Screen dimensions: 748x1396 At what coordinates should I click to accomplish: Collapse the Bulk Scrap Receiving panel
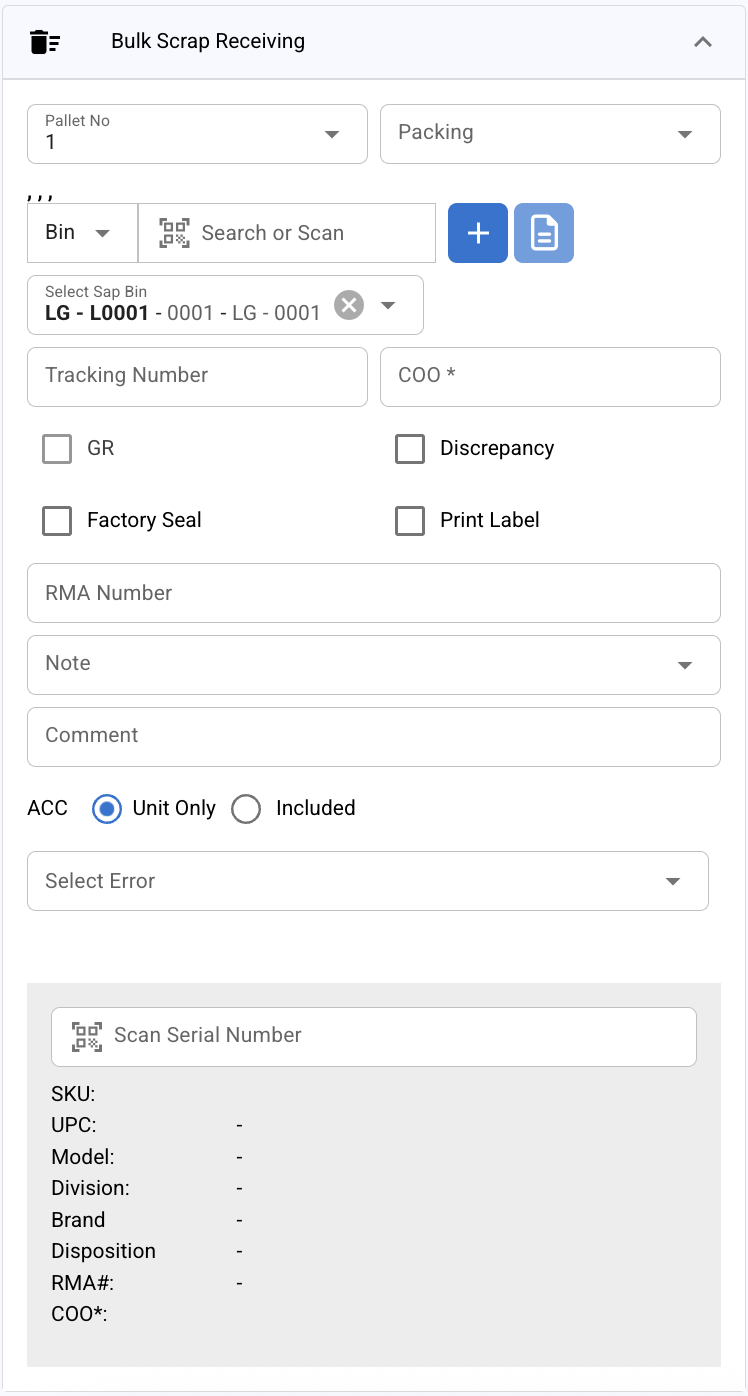703,42
